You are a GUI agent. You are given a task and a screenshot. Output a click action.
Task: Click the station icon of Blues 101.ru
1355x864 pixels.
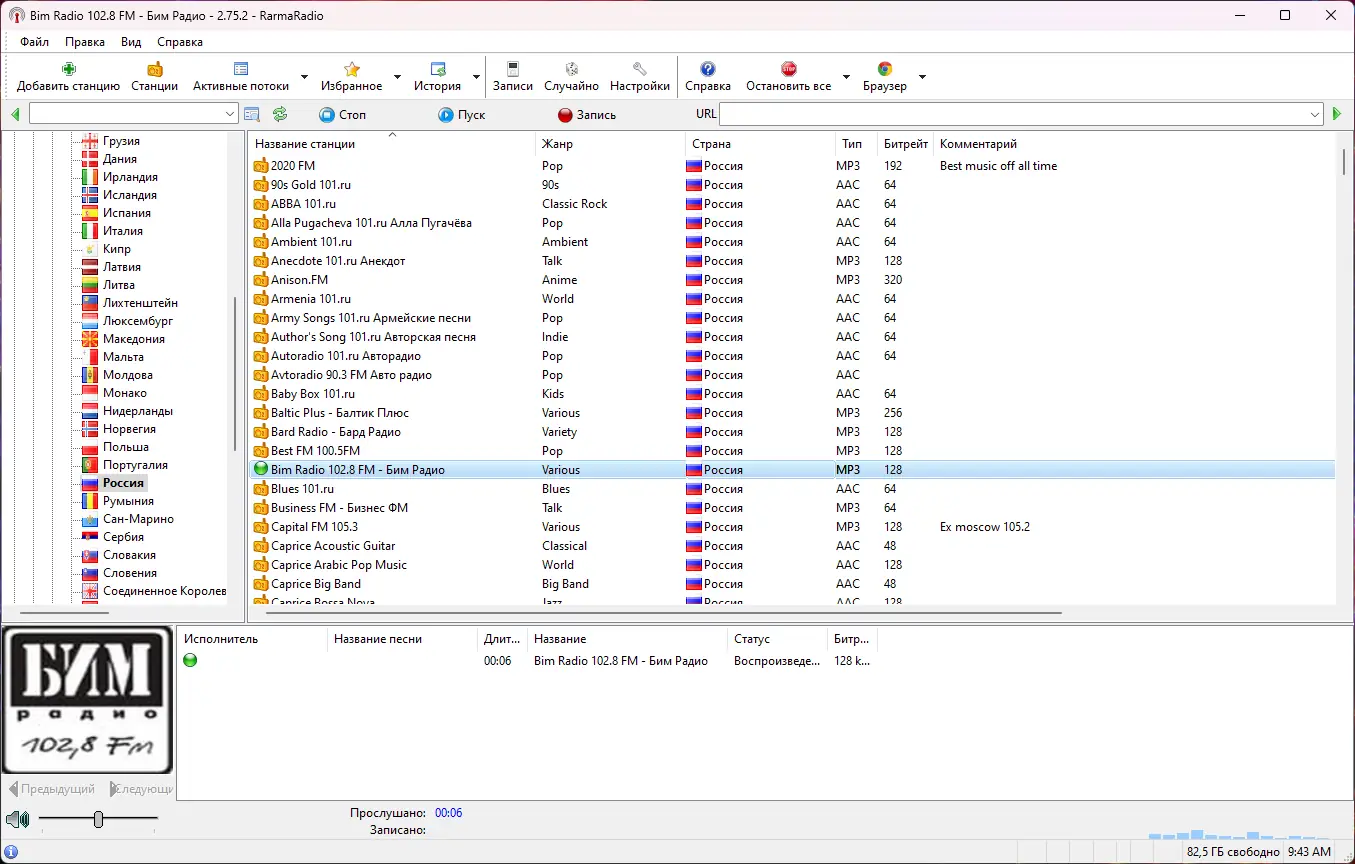261,489
